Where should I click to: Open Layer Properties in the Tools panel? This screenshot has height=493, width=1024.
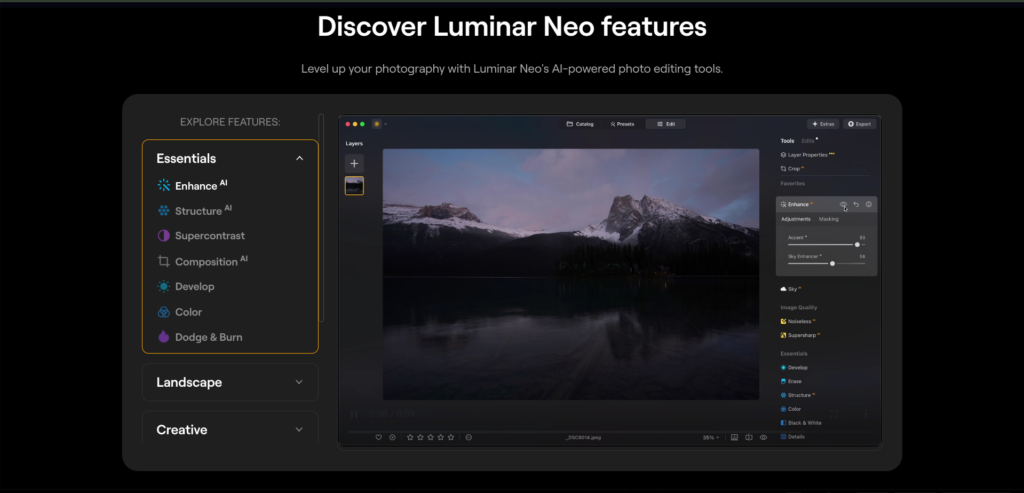click(807, 155)
